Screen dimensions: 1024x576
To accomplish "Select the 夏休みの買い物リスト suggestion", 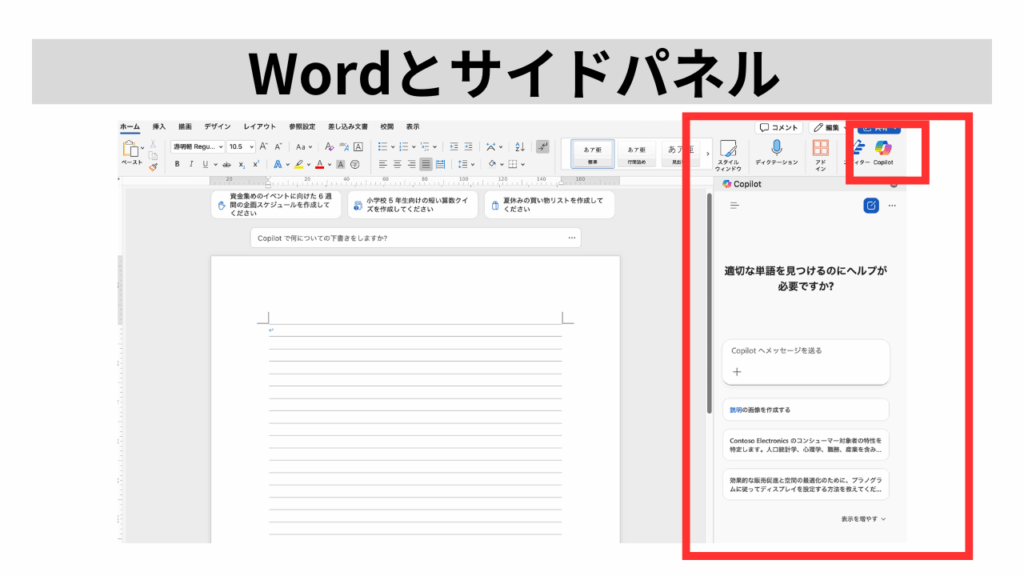I will (x=549, y=204).
